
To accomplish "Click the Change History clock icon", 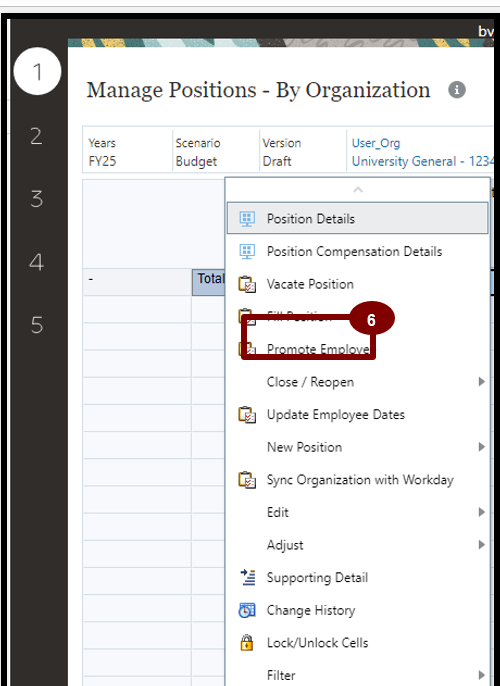I will 247,610.
